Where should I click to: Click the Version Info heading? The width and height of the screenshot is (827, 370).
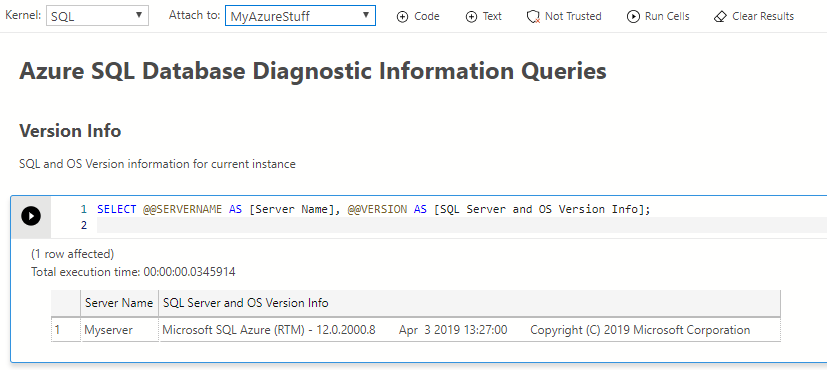[x=70, y=131]
